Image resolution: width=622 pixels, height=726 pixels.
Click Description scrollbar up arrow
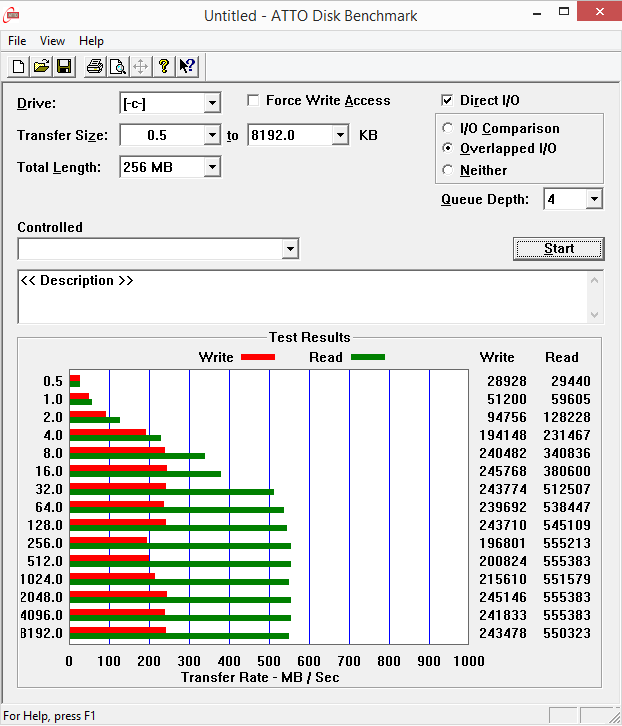point(595,281)
